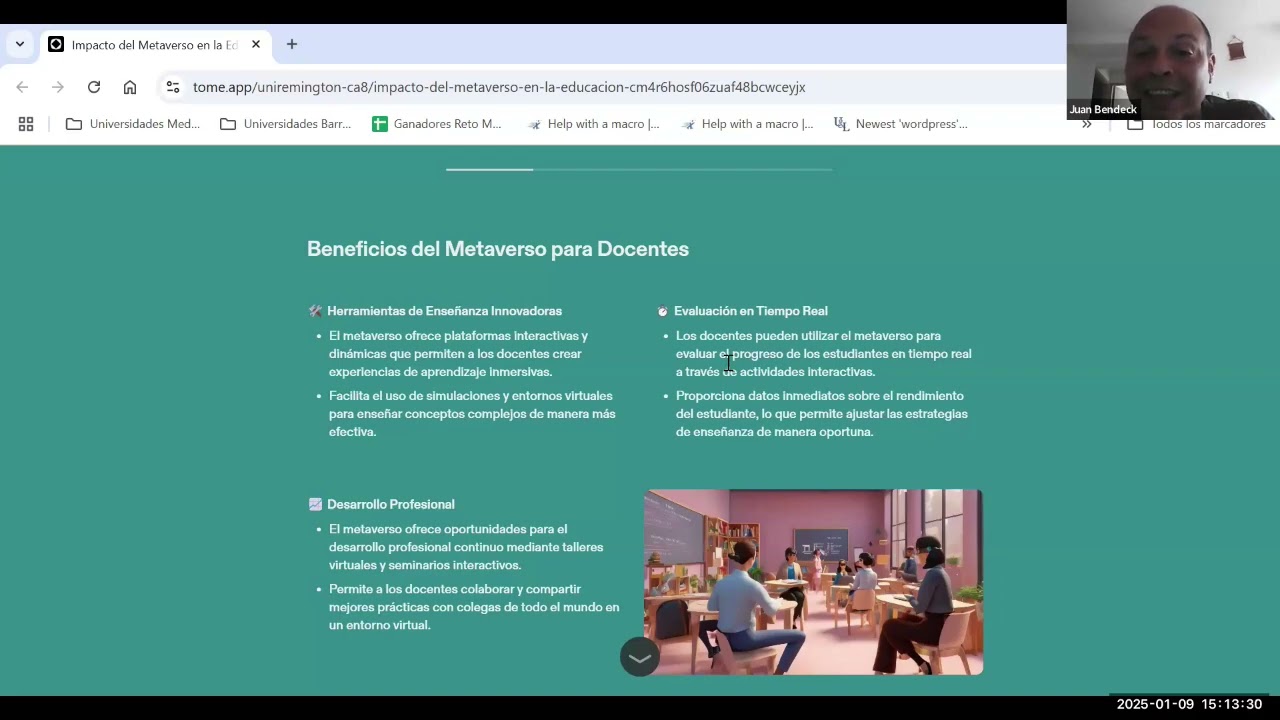
Task: Click the presentation progress bar at top
Action: pos(639,170)
